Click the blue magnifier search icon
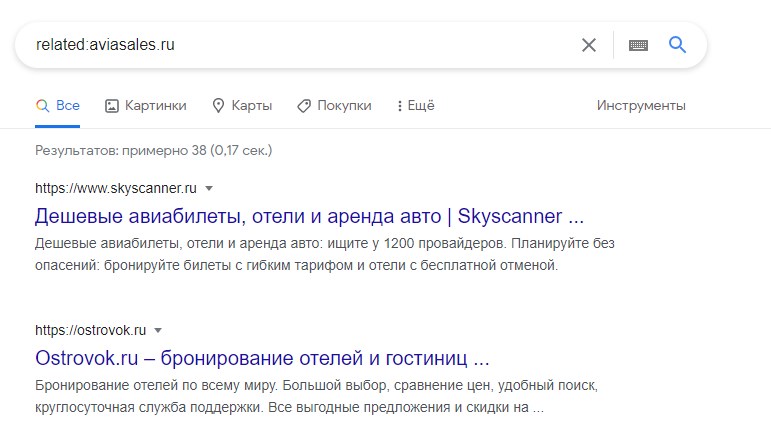 (677, 45)
